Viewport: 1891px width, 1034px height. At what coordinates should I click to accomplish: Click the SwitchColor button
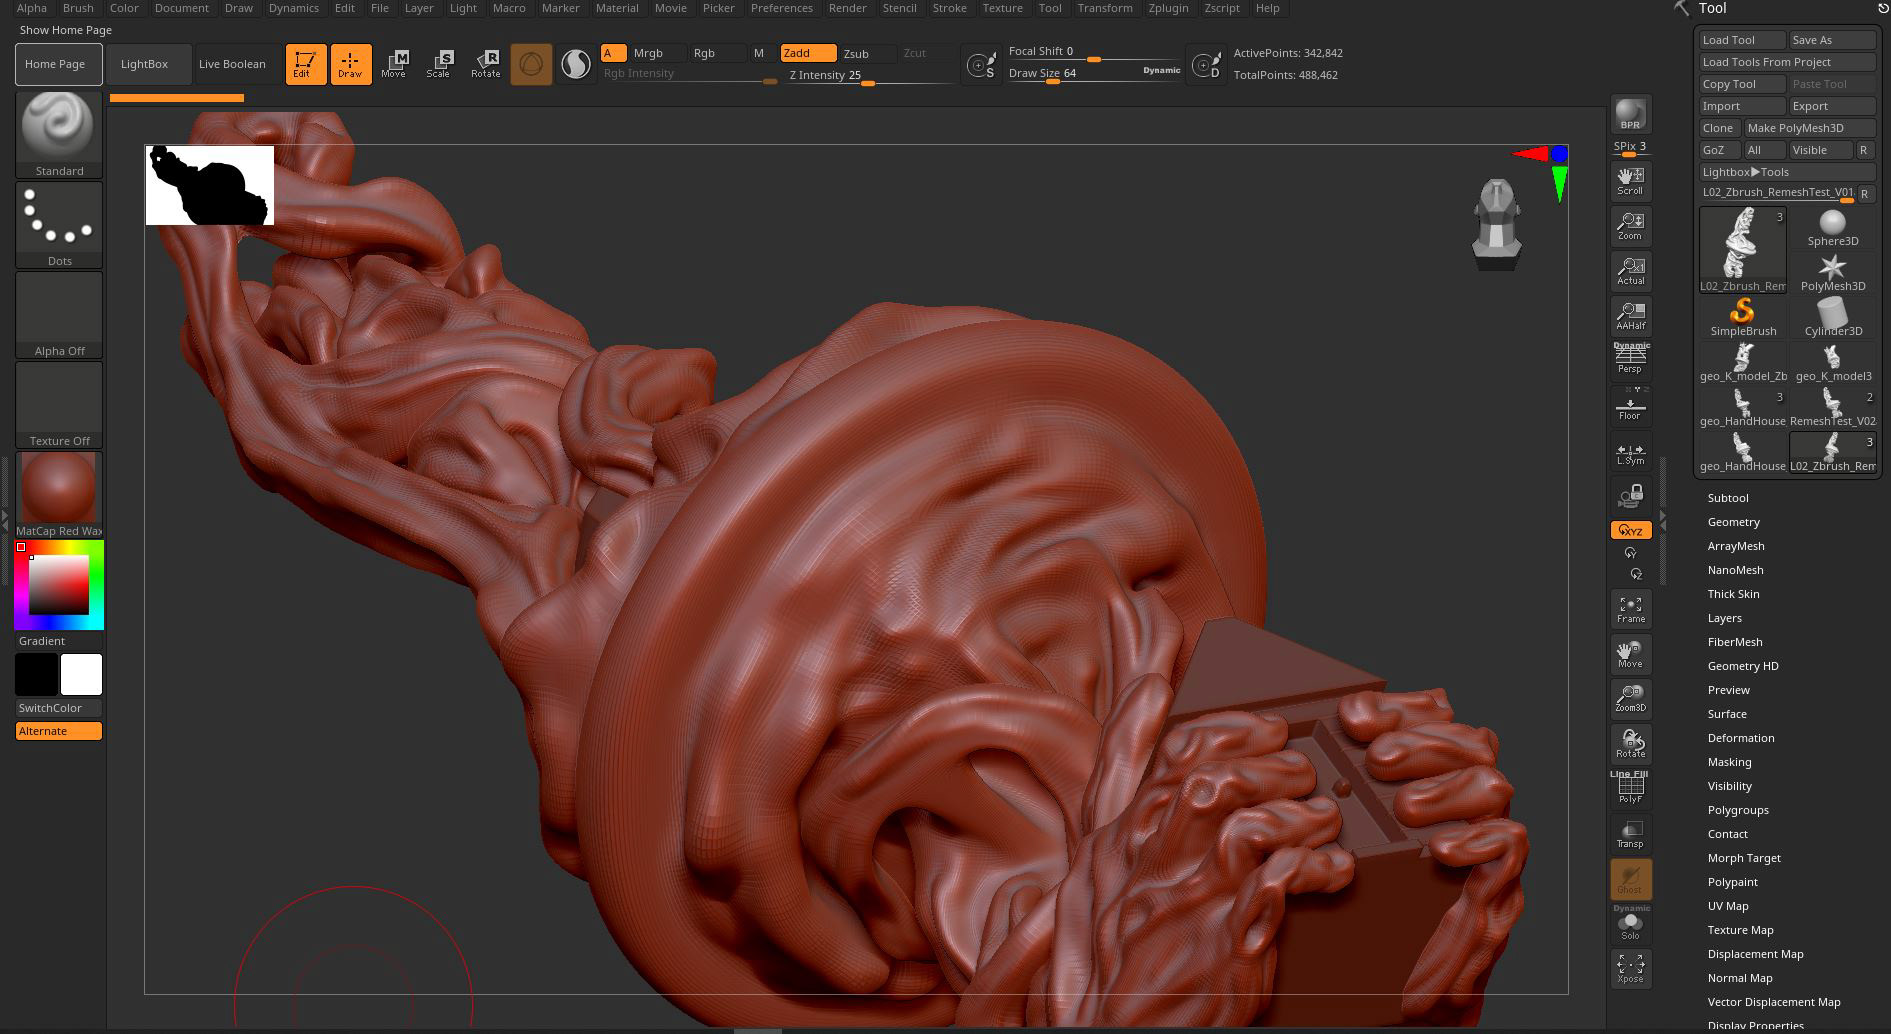[x=59, y=708]
